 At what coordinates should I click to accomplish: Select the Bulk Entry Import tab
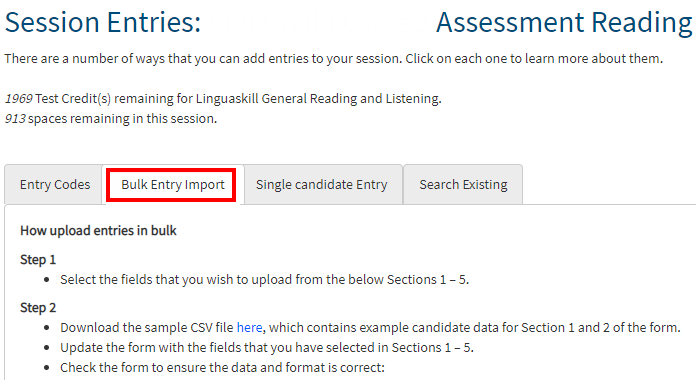click(x=173, y=185)
